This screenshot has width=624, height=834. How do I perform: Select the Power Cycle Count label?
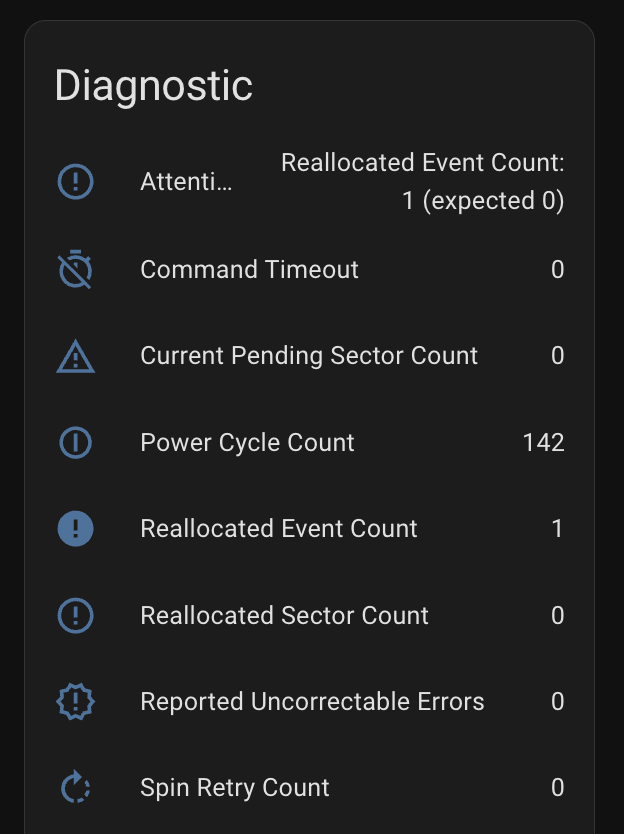coord(247,443)
